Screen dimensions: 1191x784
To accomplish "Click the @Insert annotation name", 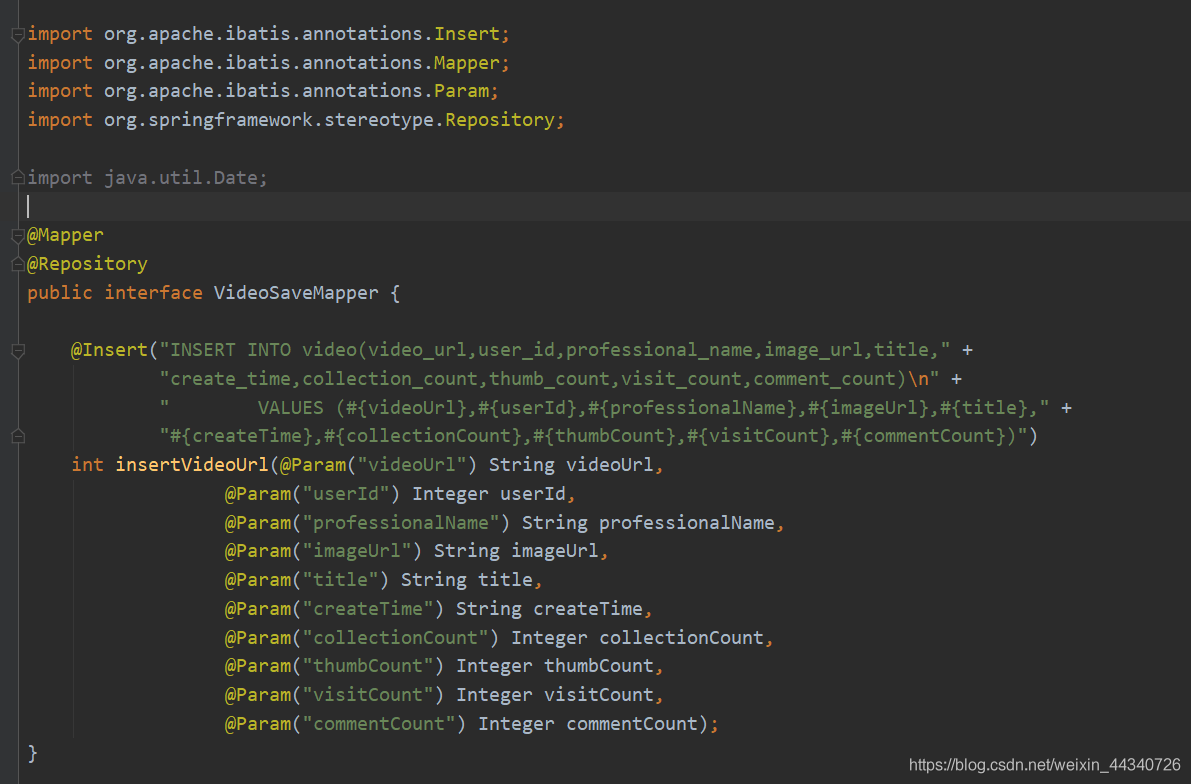I will click(x=109, y=350).
